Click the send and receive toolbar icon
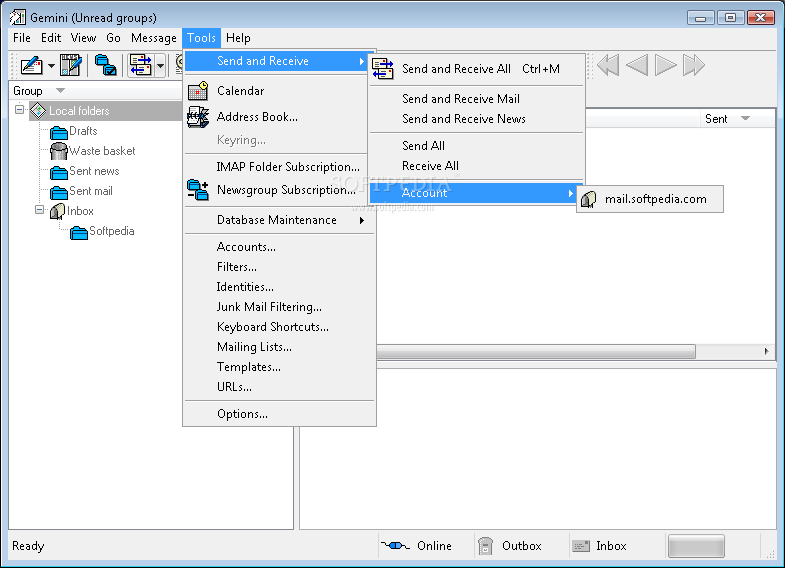 pyautogui.click(x=140, y=65)
